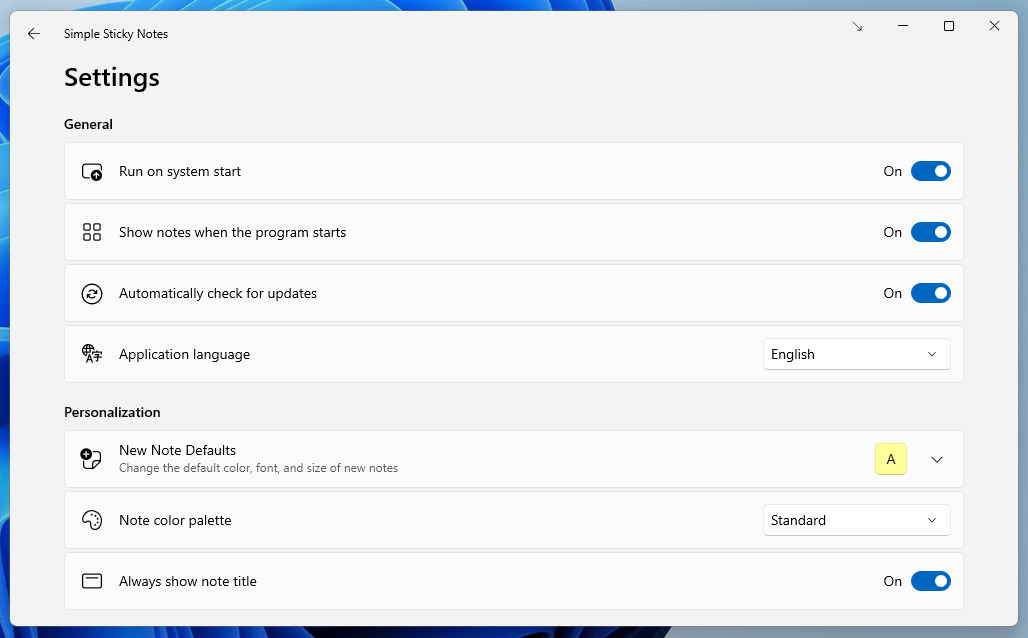The width and height of the screenshot is (1028, 638).
Task: Toggle Automatically check for updates off
Action: 930,294
